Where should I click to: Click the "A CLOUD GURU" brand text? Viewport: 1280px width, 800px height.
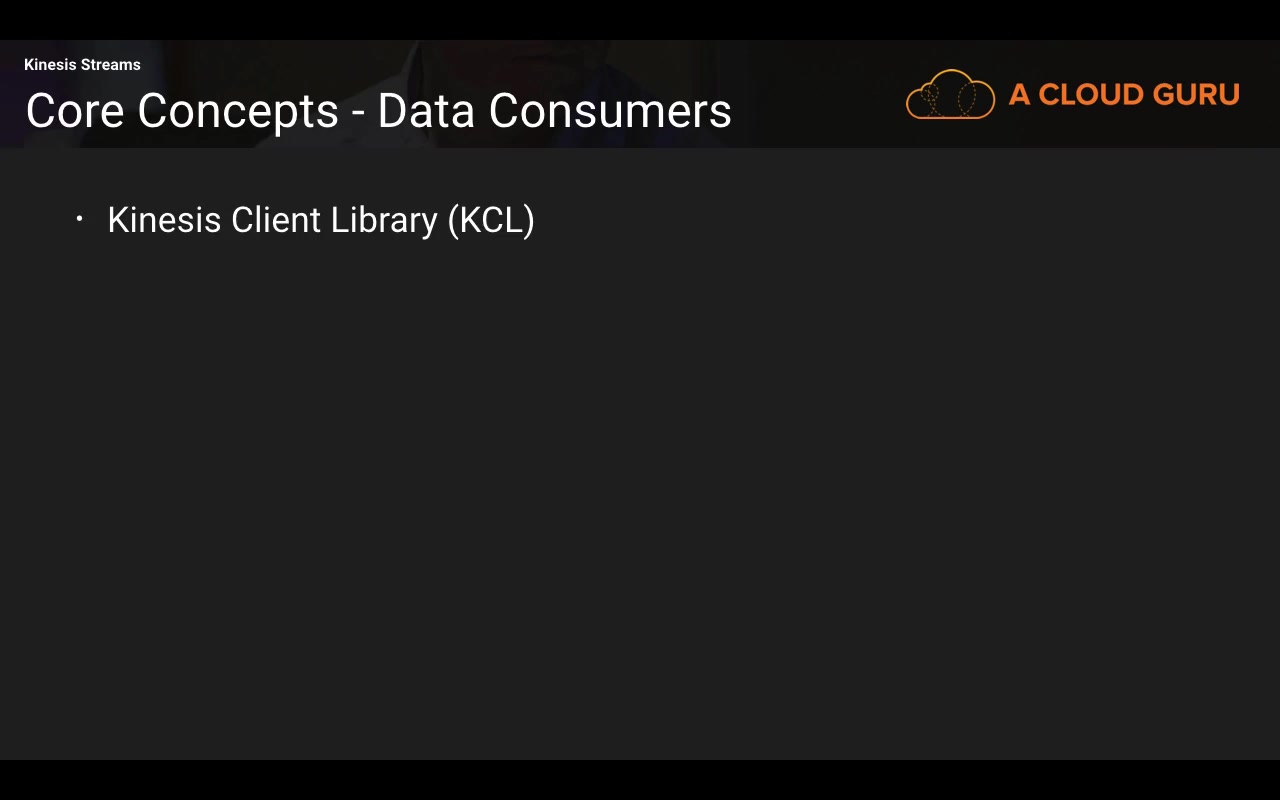click(1124, 95)
